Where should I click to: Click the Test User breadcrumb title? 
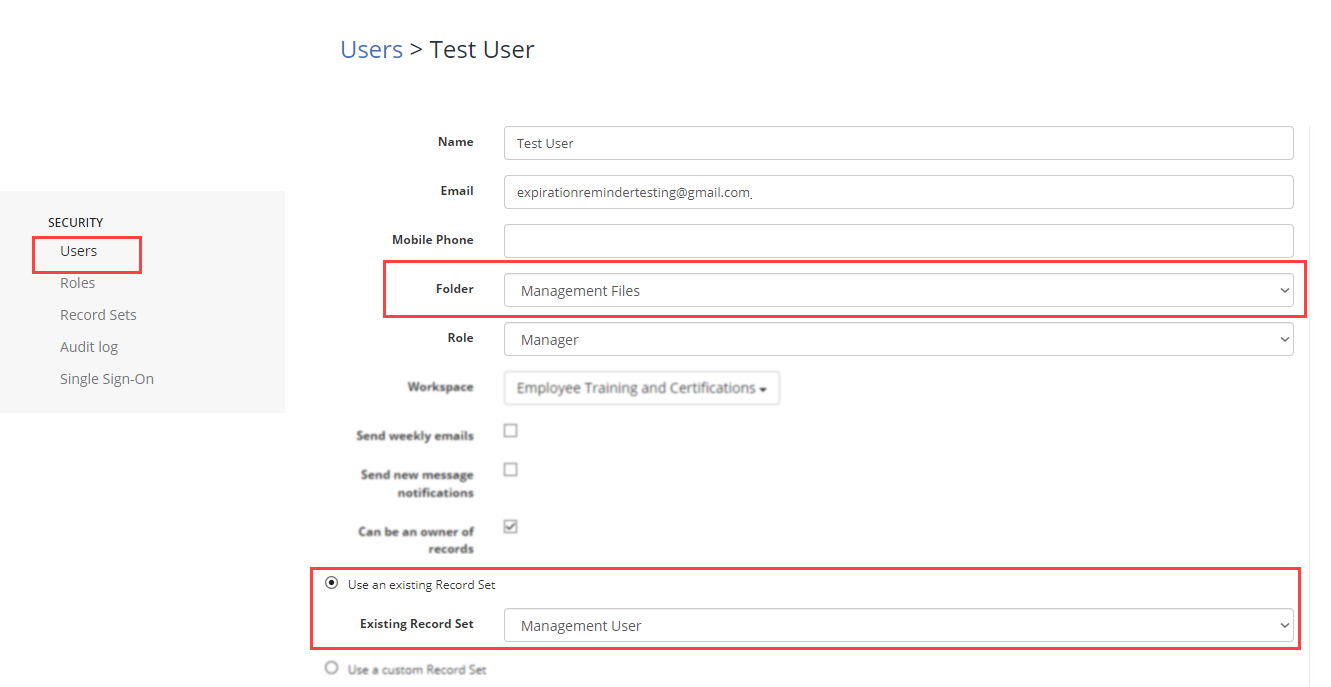[x=482, y=49]
